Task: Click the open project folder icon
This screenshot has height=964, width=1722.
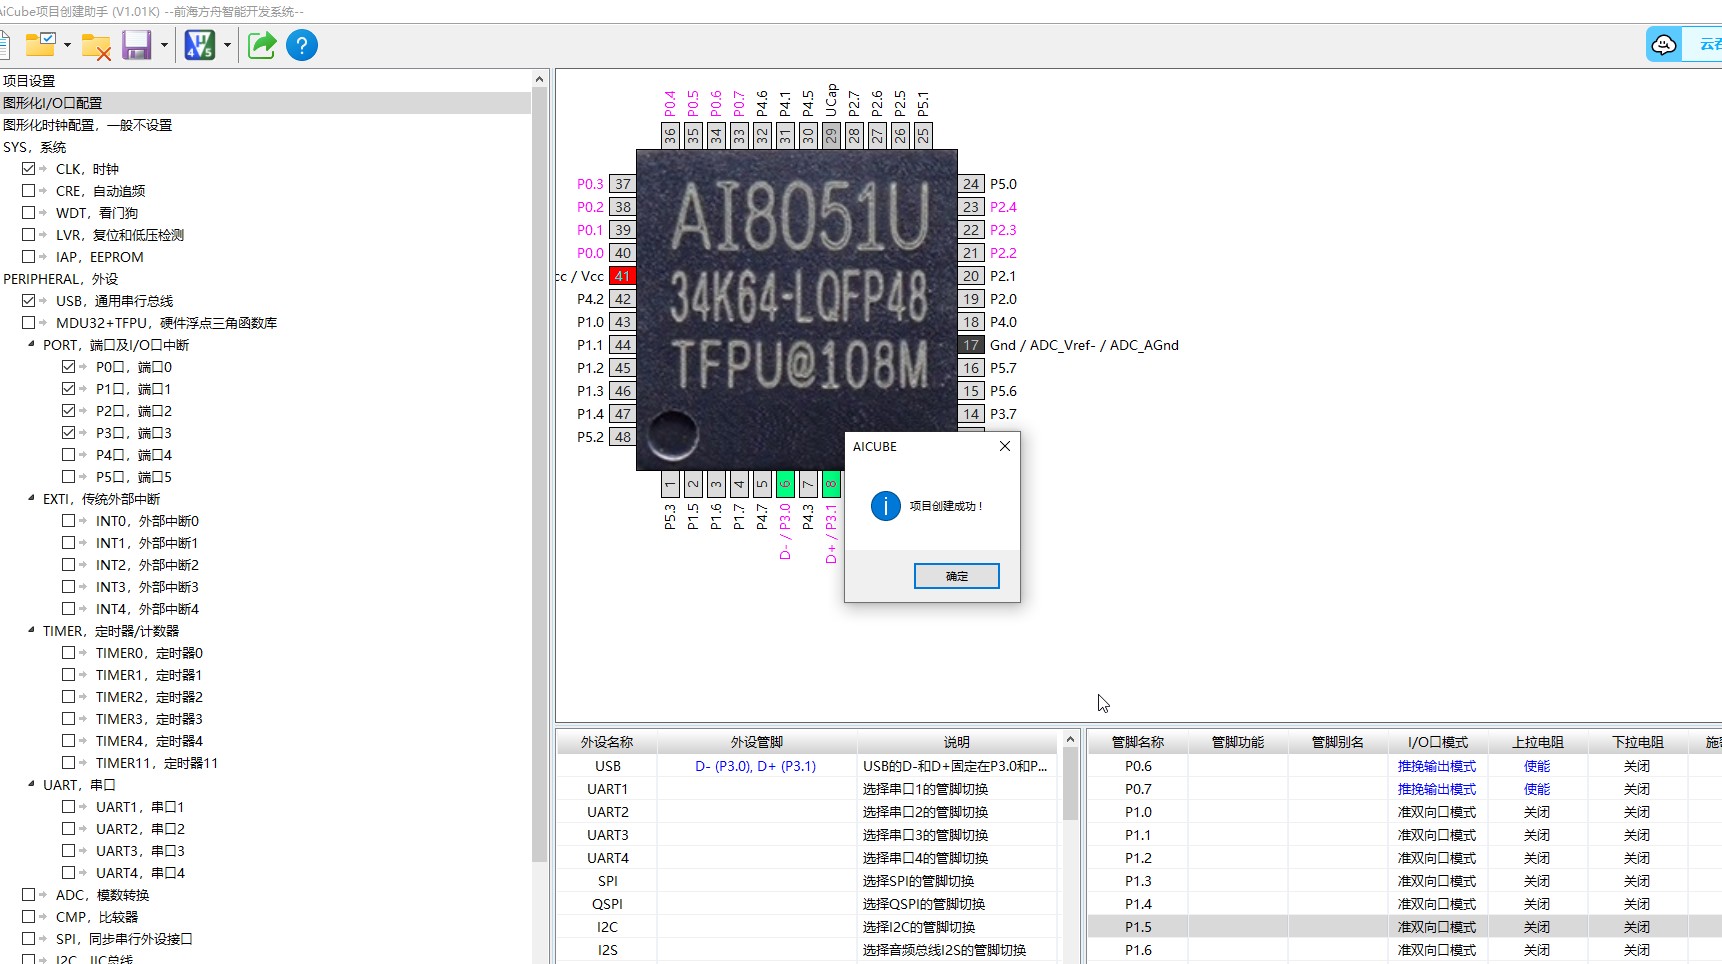Action: 40,45
